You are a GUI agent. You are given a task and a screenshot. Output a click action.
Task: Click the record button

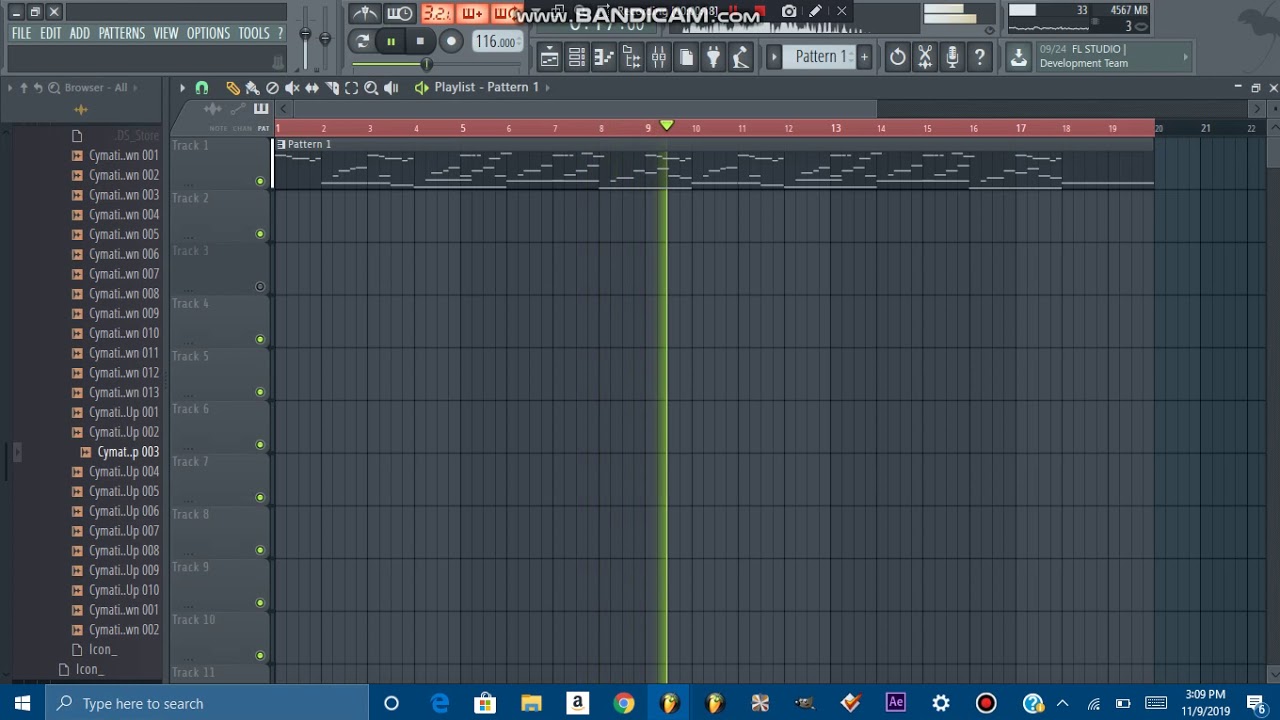[451, 42]
